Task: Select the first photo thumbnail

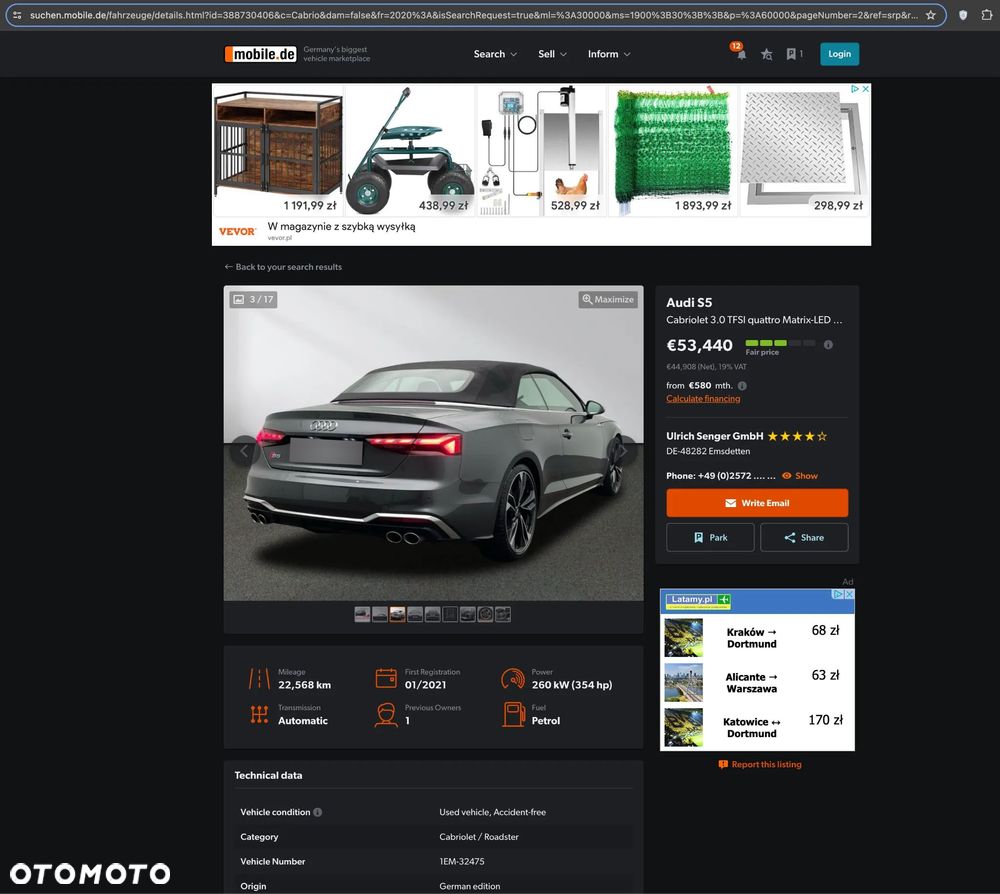Action: (362, 615)
